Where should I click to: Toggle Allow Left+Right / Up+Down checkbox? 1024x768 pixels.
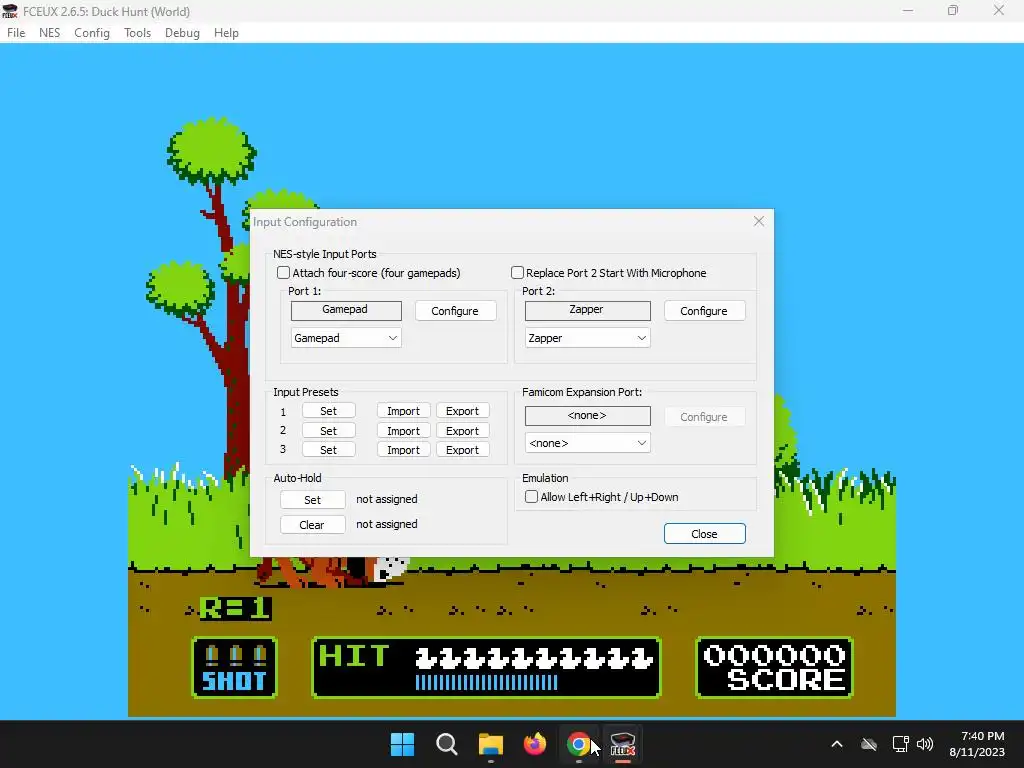click(532, 497)
